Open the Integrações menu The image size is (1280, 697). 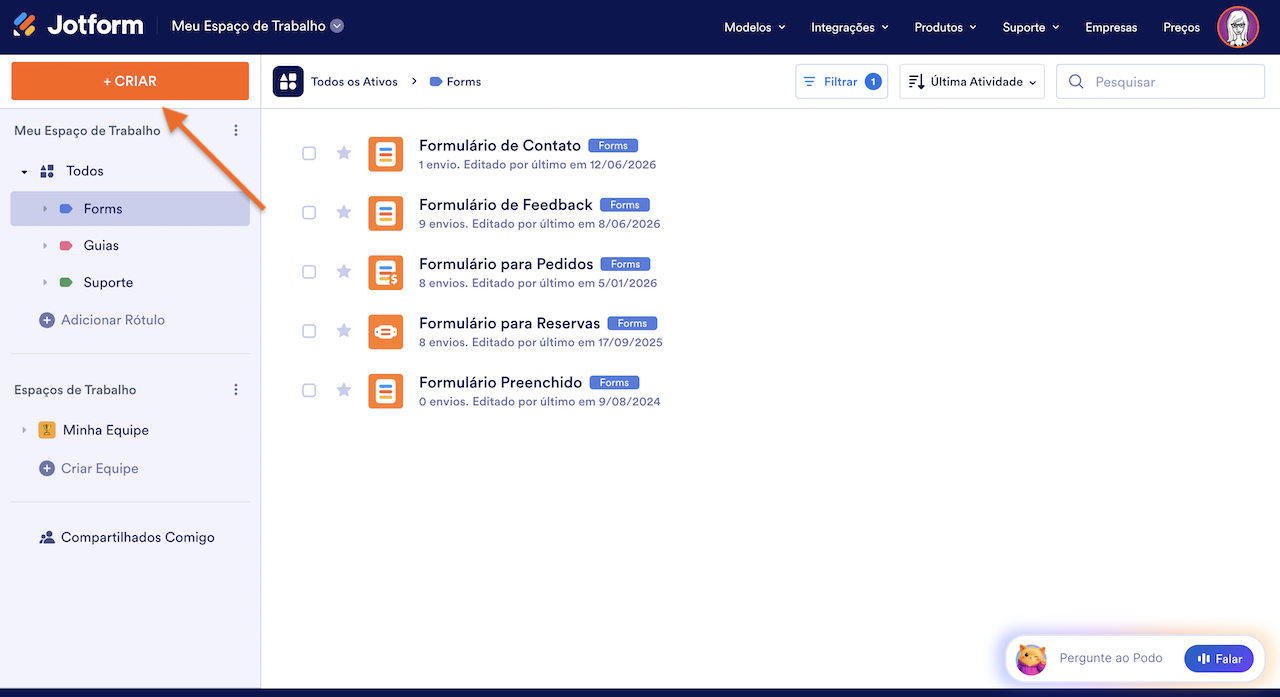point(850,28)
